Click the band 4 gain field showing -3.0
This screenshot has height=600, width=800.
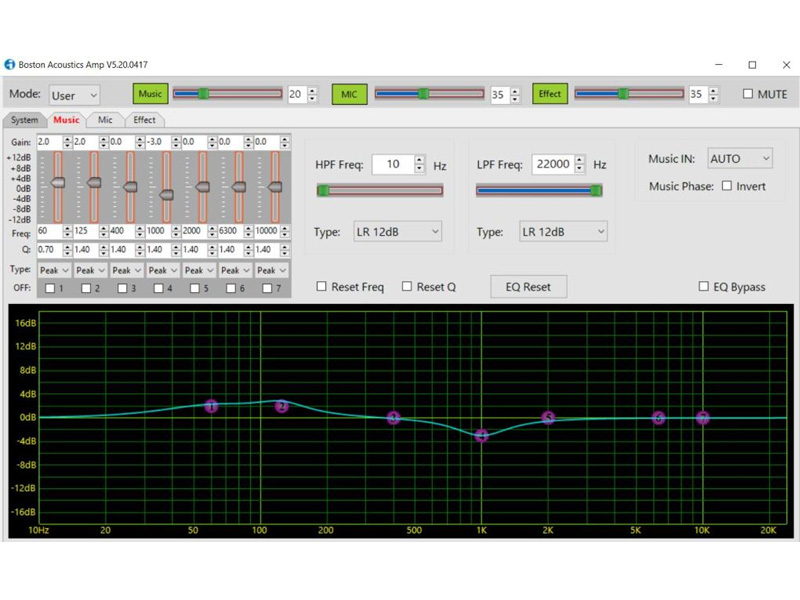(x=158, y=142)
